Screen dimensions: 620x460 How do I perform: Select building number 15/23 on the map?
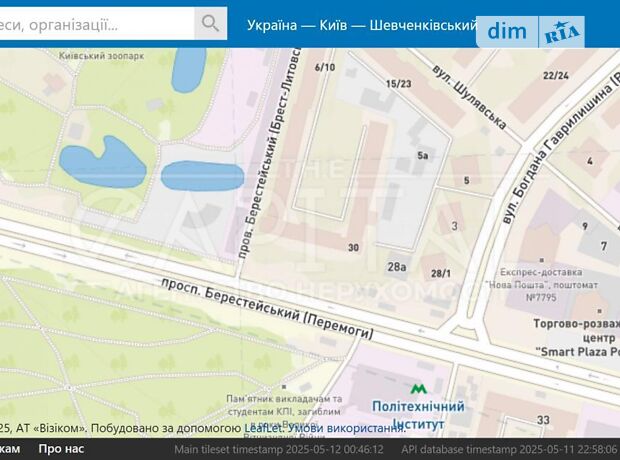tap(399, 84)
